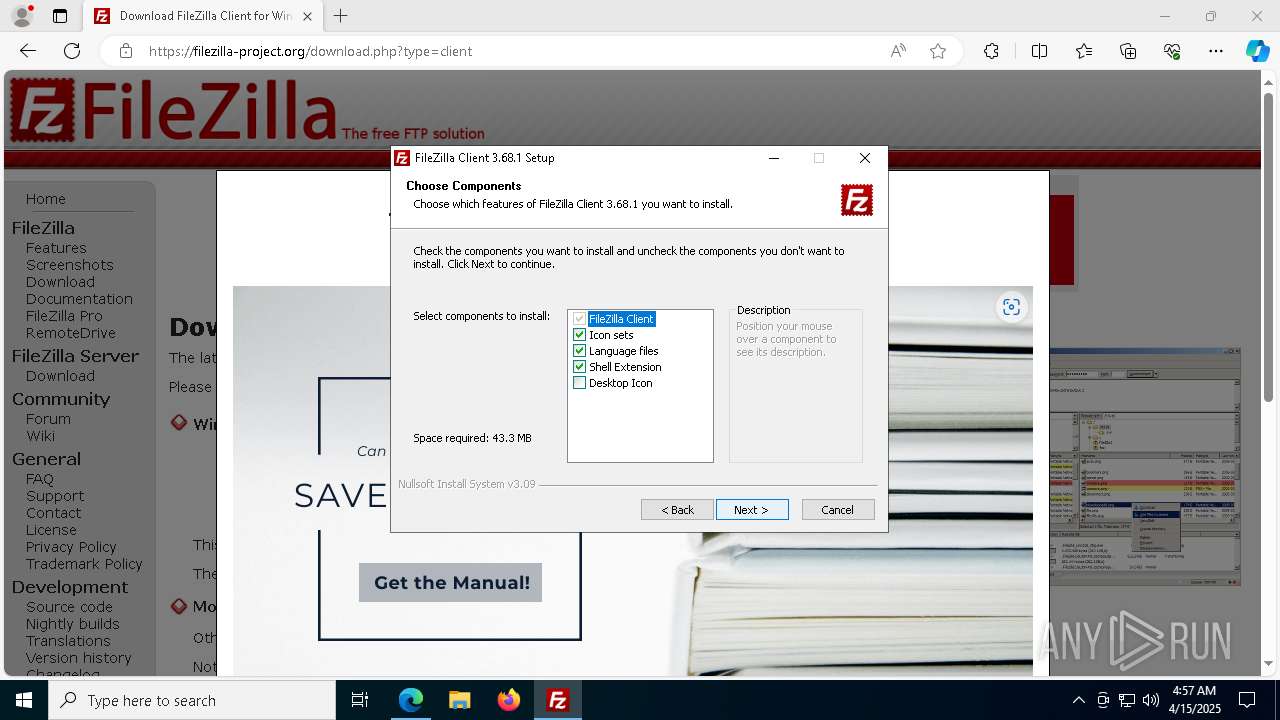
Task: Click the taskbar search box
Action: (x=192, y=700)
